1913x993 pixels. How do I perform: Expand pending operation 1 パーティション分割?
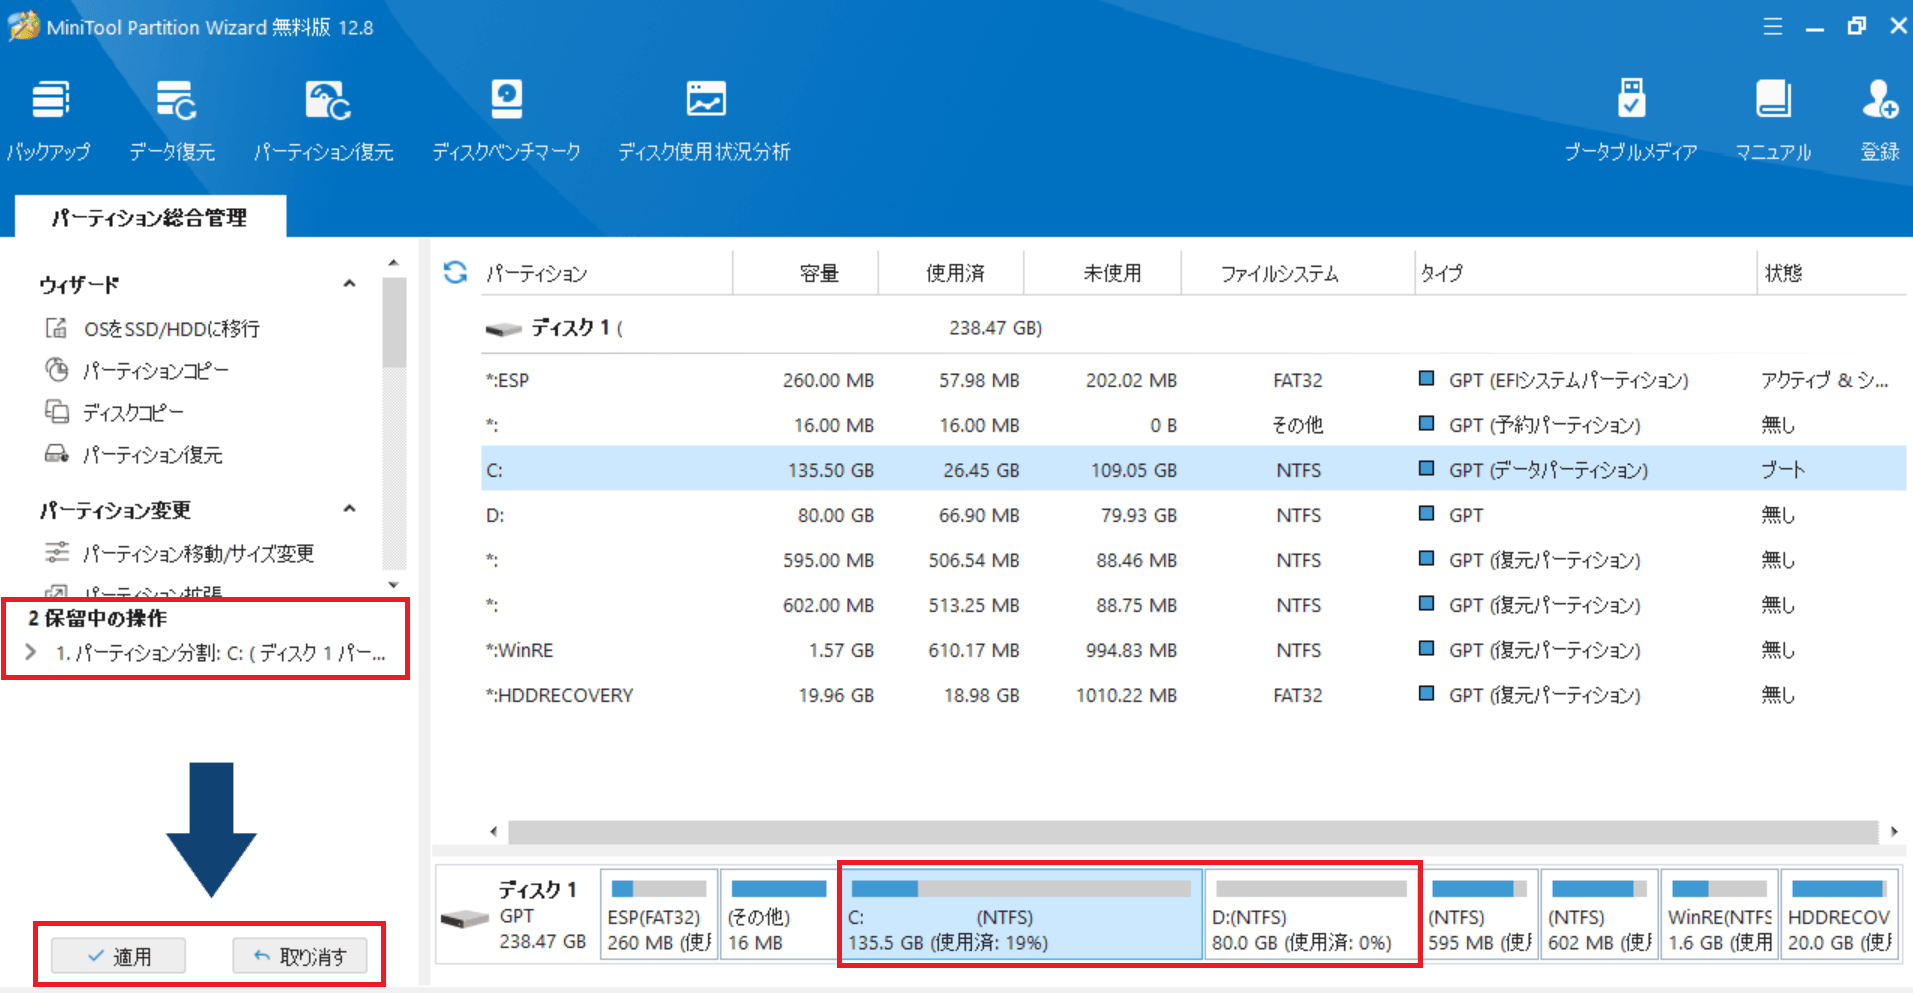tap(31, 652)
